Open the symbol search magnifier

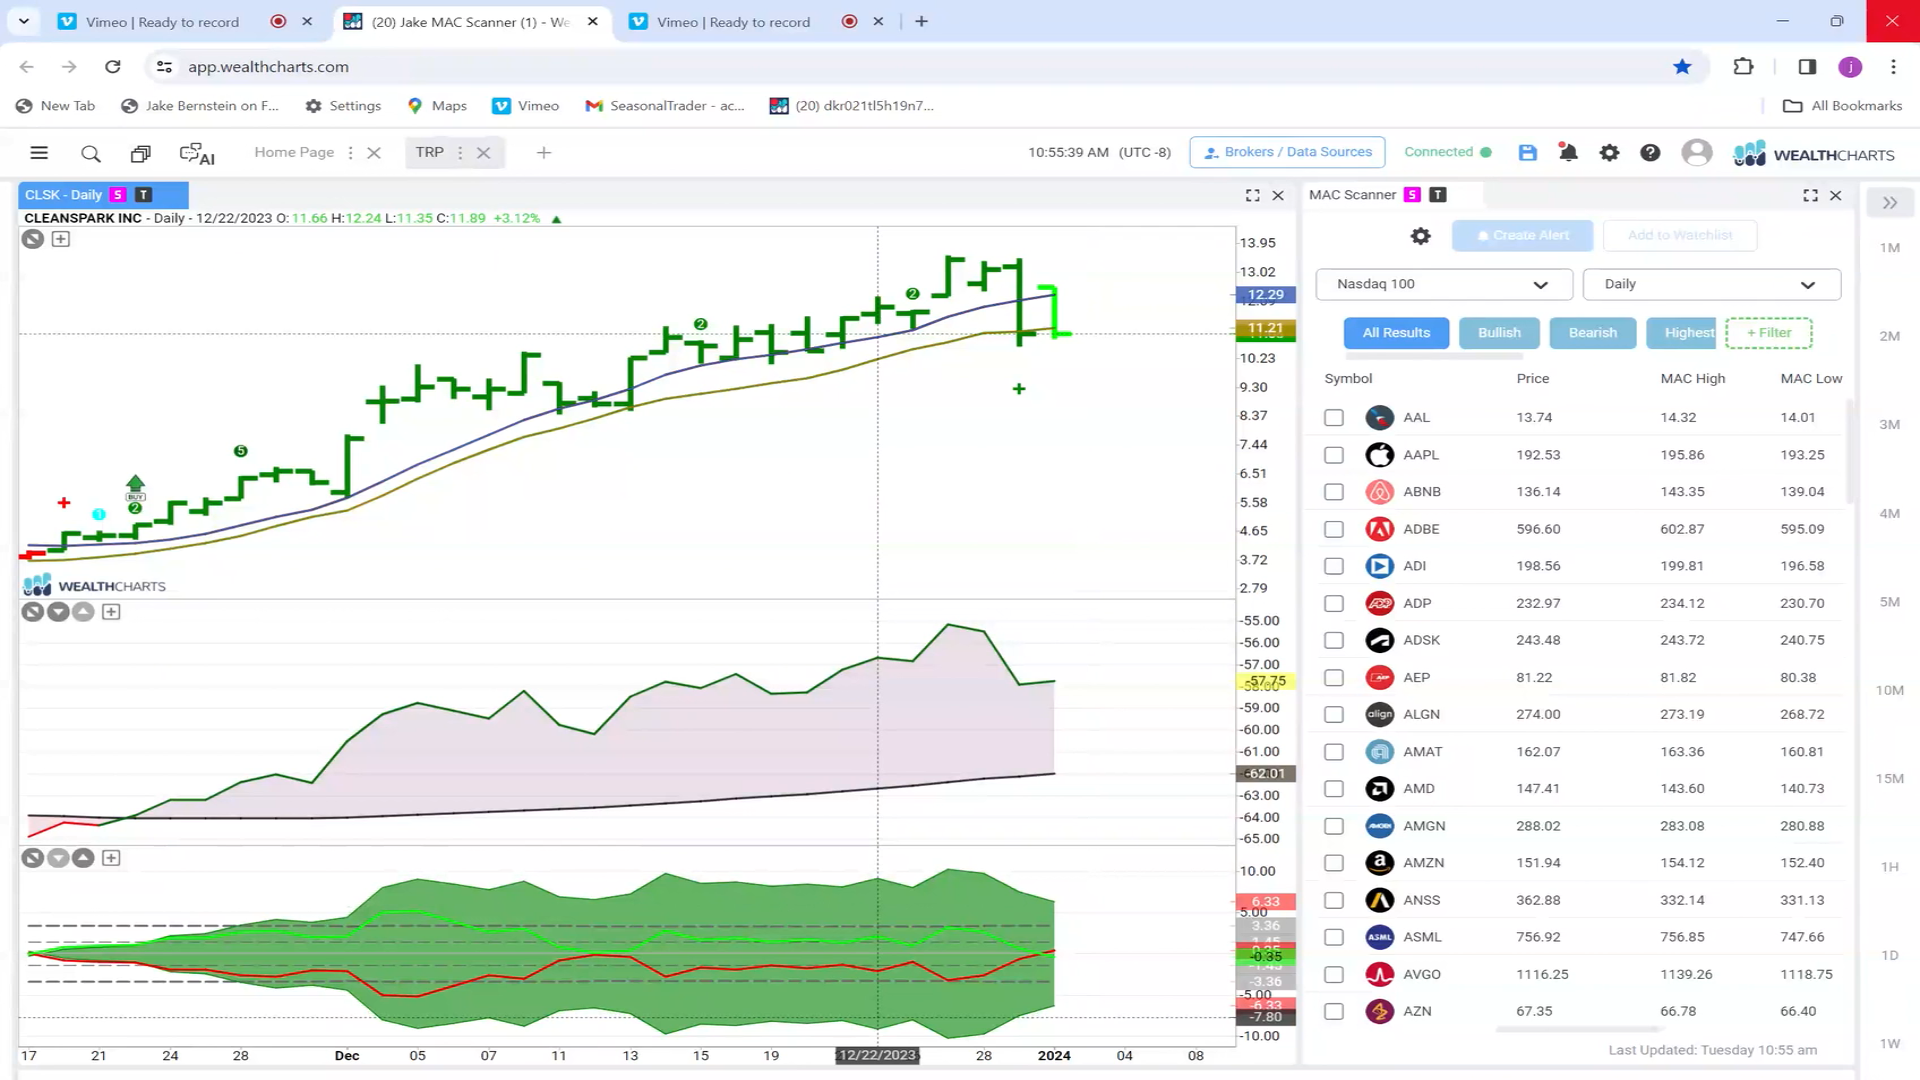pyautogui.click(x=91, y=153)
